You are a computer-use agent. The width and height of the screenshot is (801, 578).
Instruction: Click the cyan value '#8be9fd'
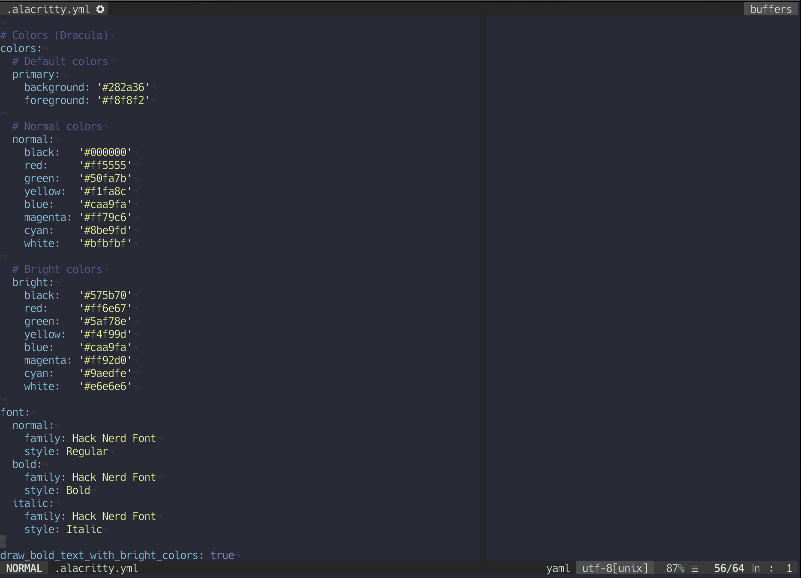[105, 230]
